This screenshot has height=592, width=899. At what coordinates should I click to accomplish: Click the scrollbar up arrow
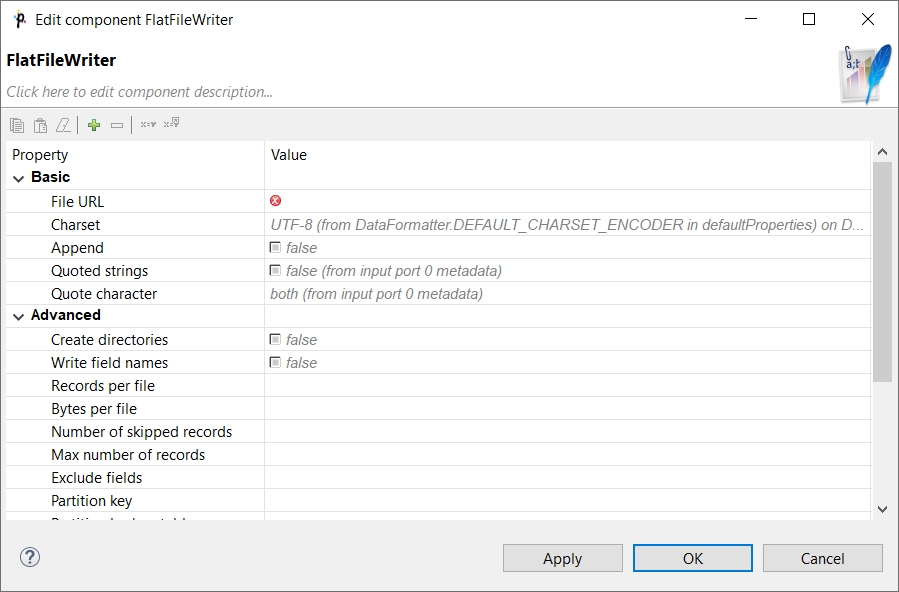882,152
